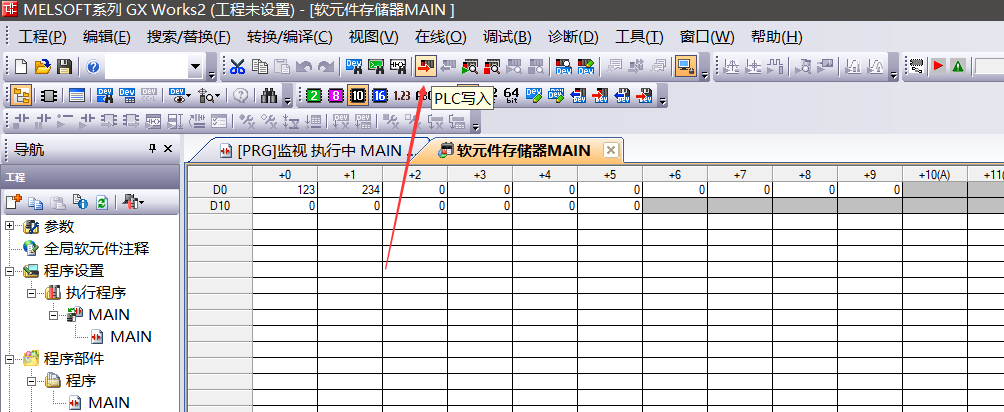This screenshot has width=1004, height=412.
Task: Click the blue arrow read device memory icon
Action: click(x=578, y=96)
